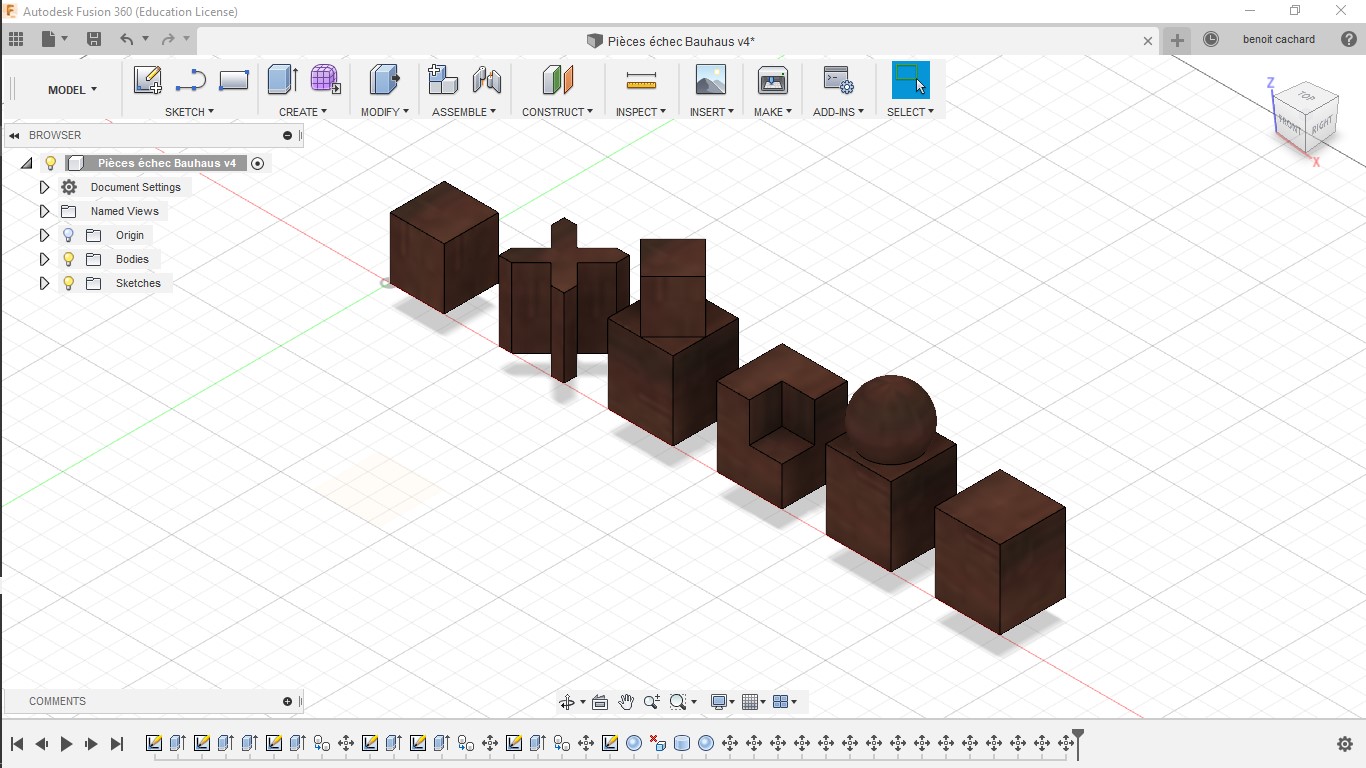The width and height of the screenshot is (1366, 768).
Task: Activate the root component radio button
Action: (x=257, y=163)
